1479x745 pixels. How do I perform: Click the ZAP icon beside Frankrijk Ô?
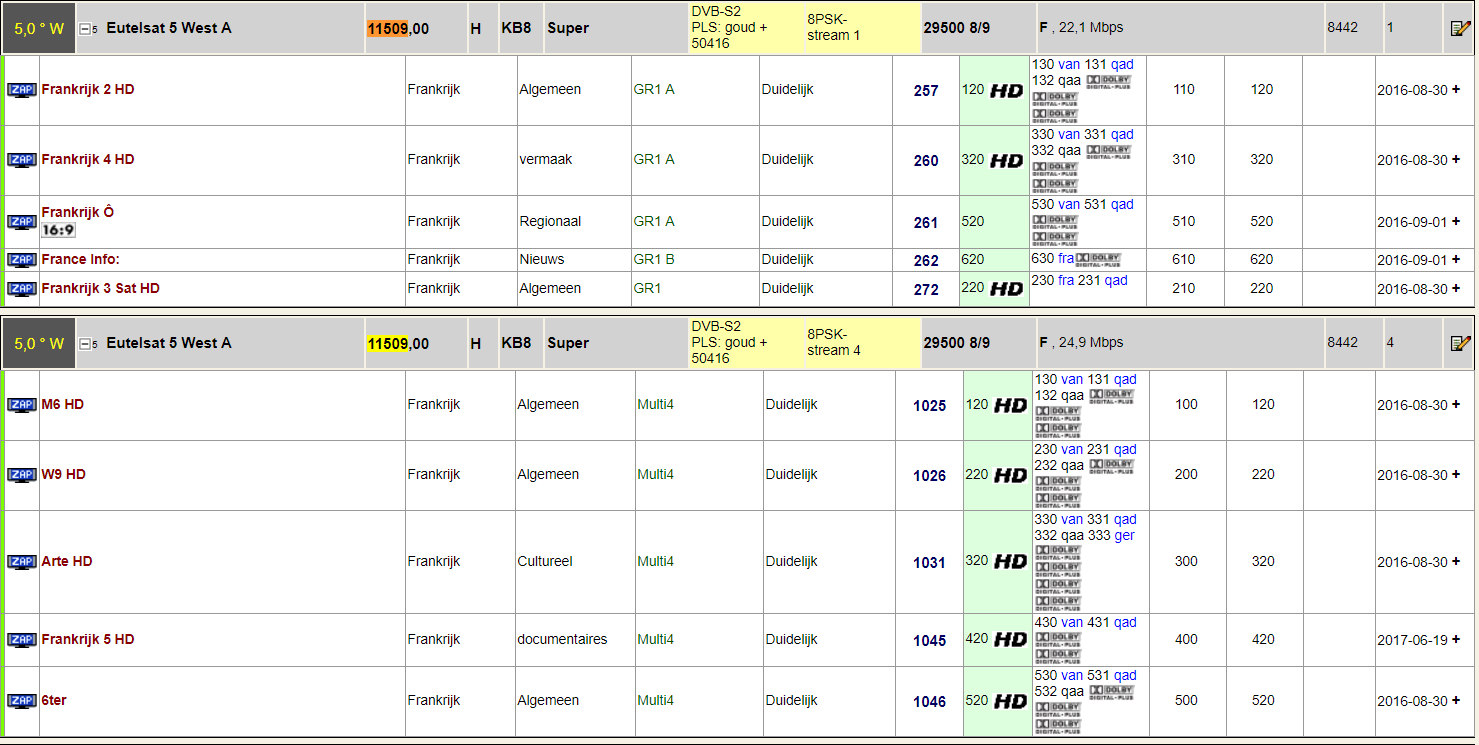point(22,222)
